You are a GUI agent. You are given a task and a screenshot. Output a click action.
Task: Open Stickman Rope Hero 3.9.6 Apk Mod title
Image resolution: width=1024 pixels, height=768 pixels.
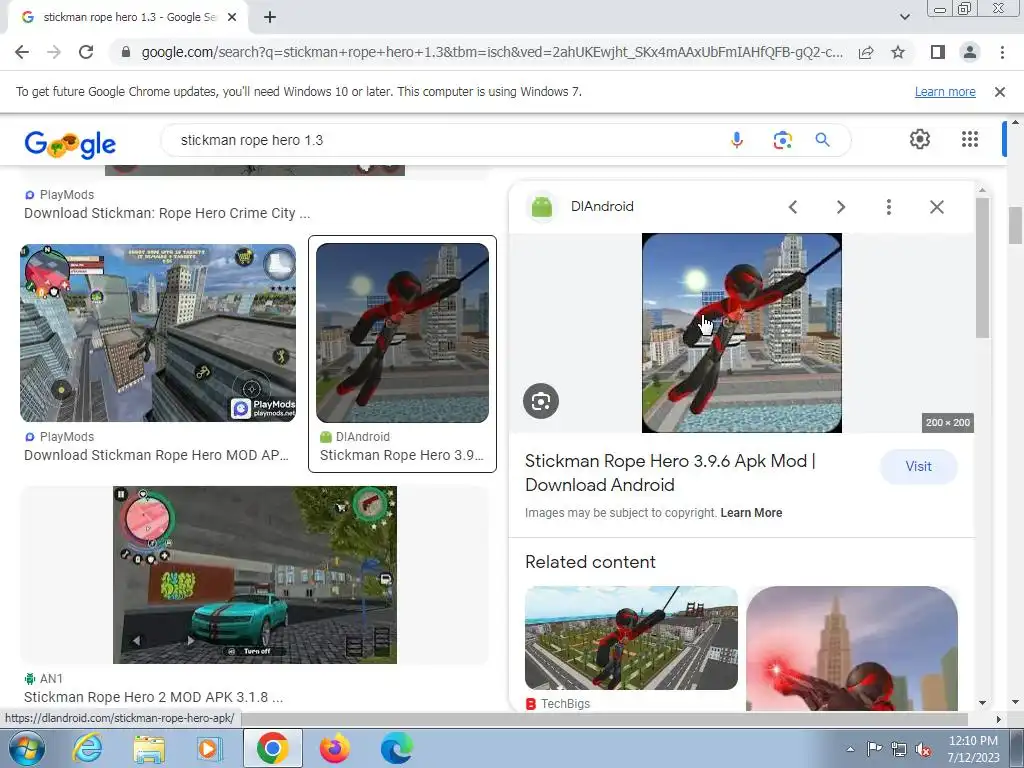671,473
